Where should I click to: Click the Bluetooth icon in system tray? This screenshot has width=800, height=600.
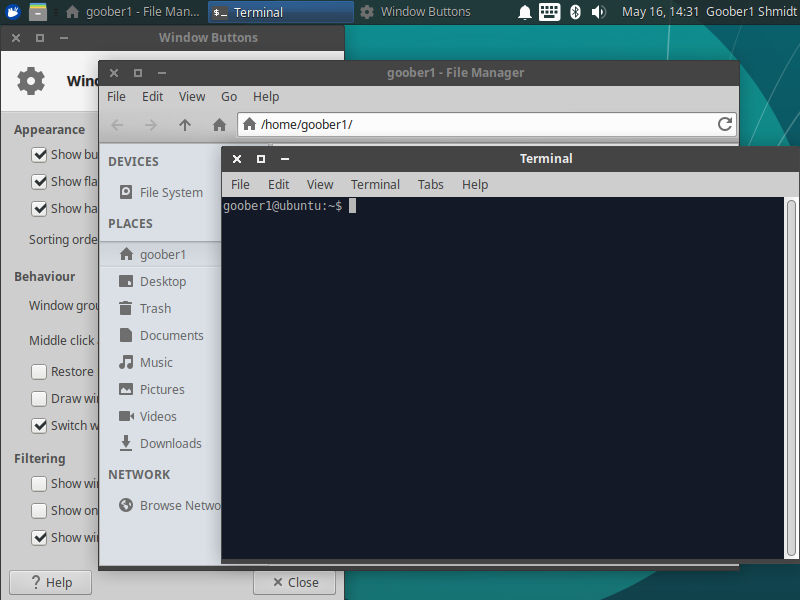[x=575, y=12]
